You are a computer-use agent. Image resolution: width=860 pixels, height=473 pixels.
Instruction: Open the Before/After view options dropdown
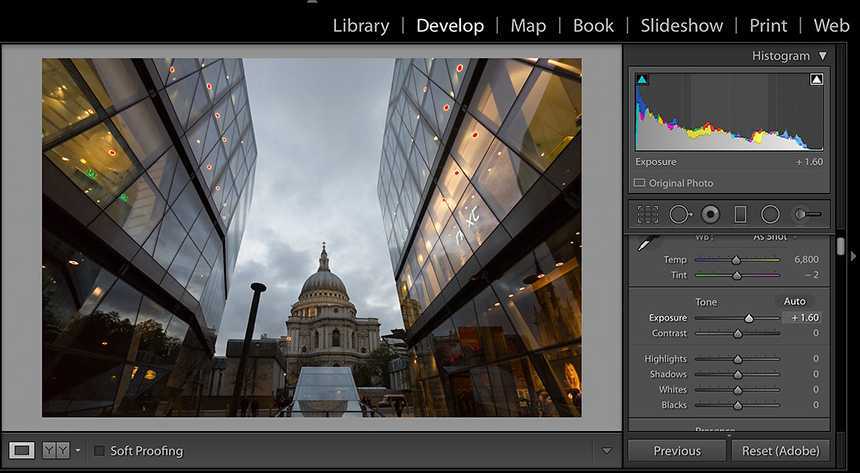78,451
